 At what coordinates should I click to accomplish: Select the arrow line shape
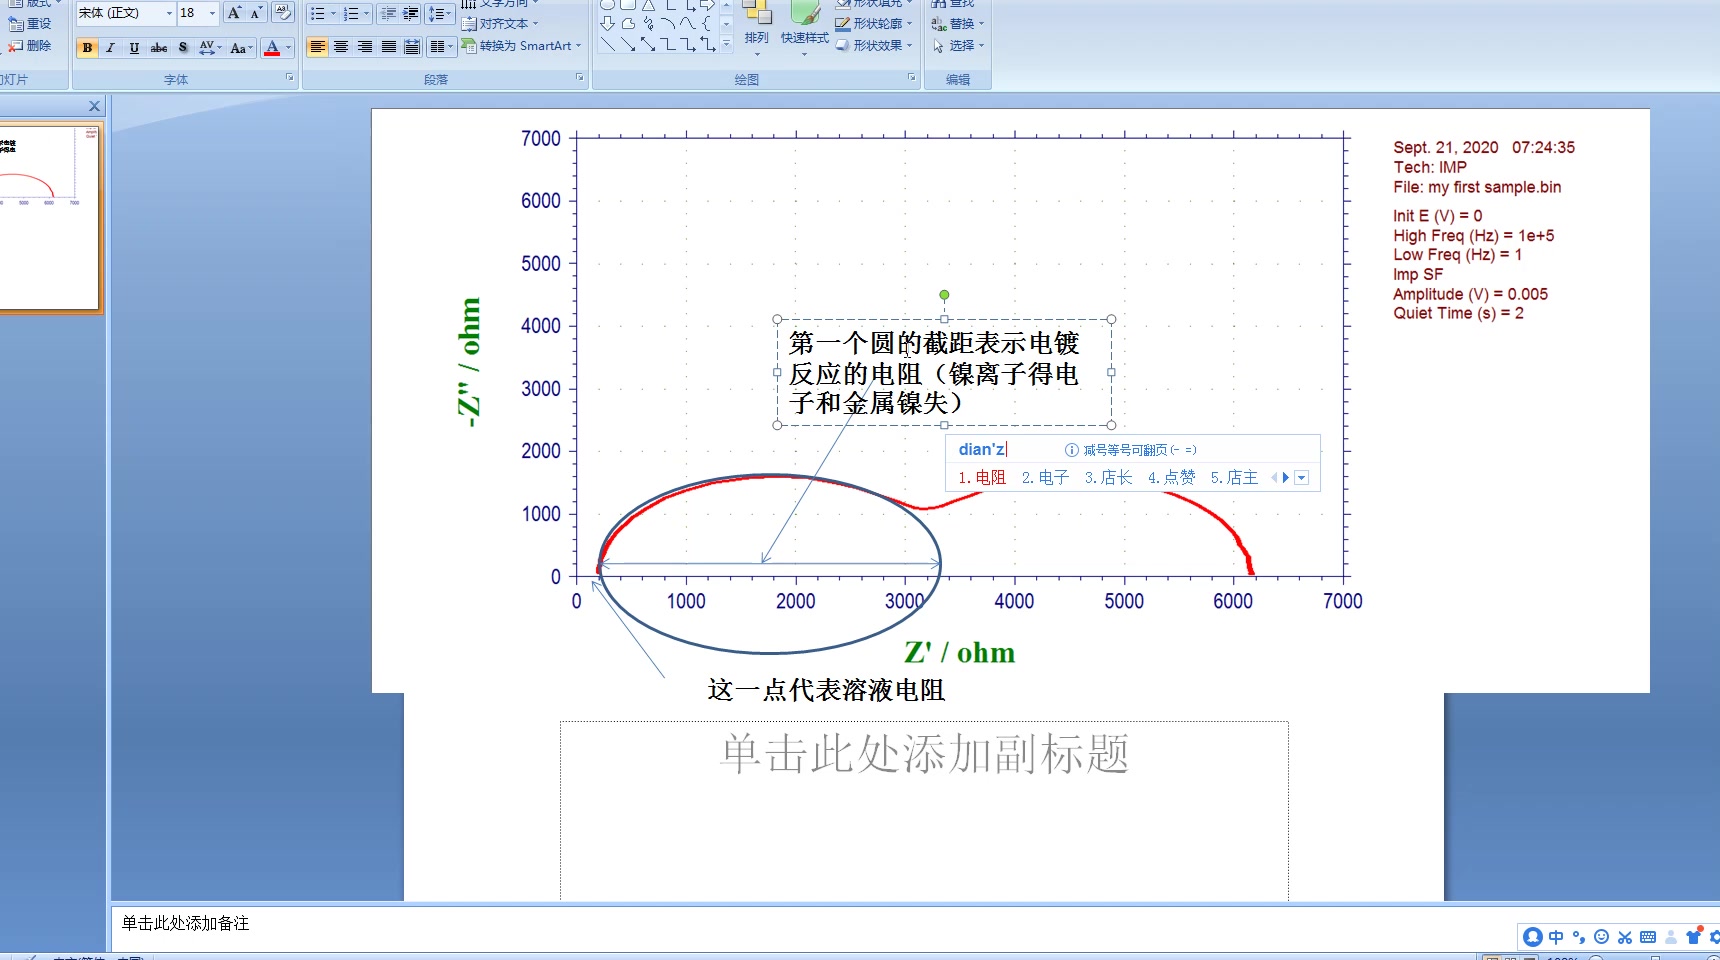click(627, 45)
